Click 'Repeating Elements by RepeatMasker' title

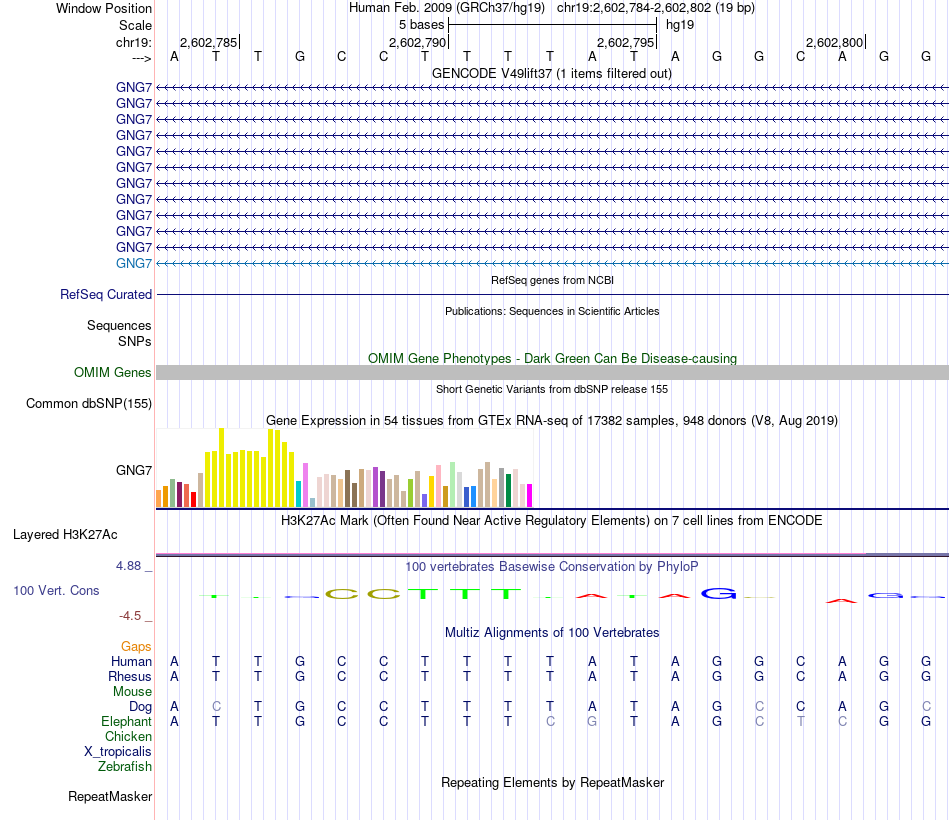[x=552, y=782]
